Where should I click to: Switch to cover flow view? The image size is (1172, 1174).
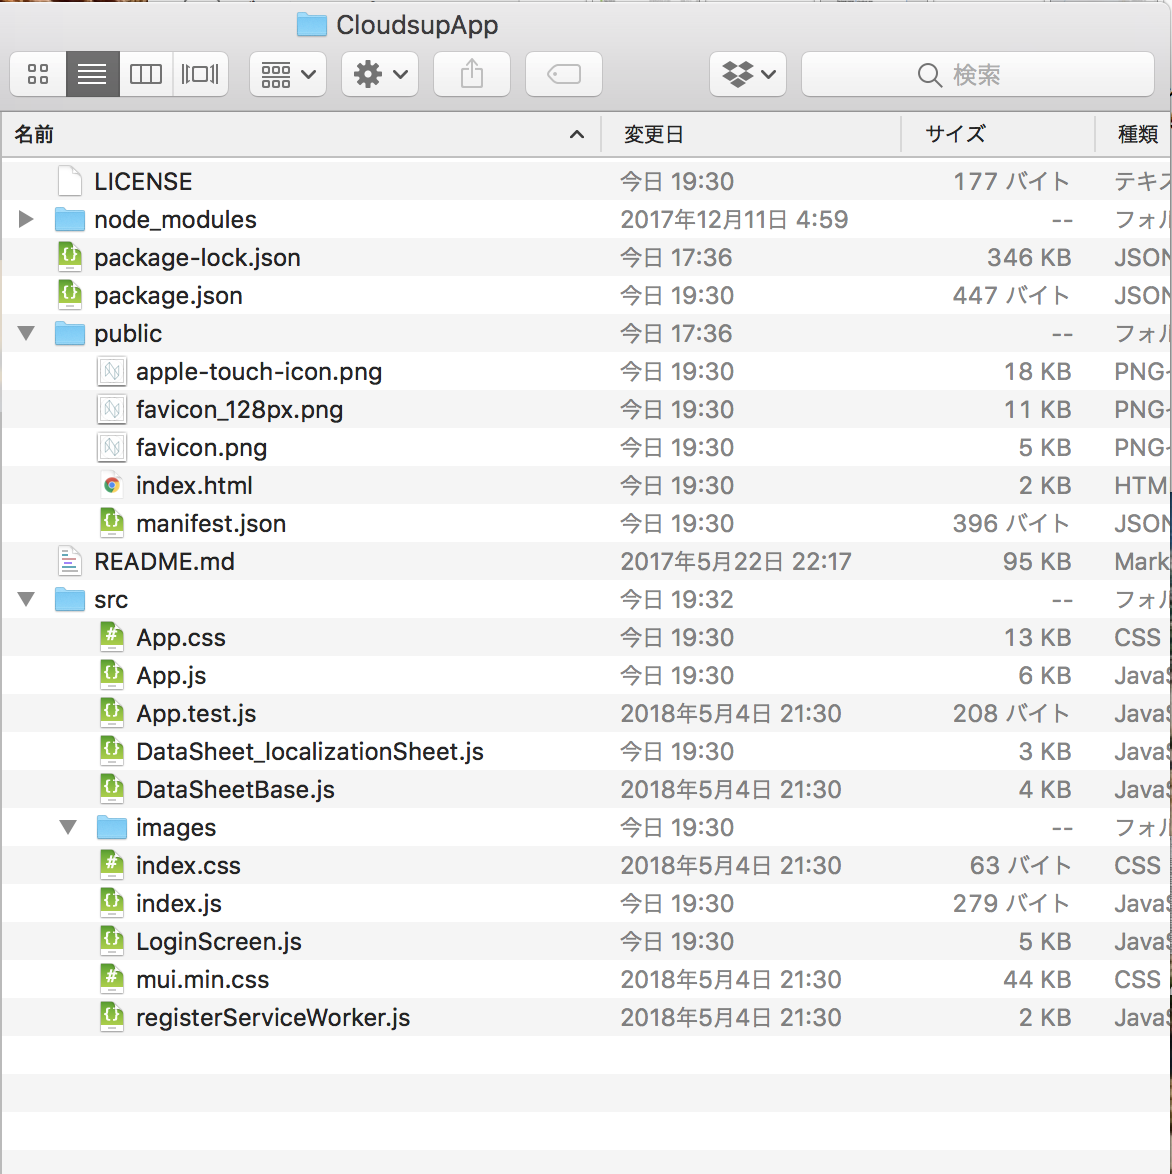coord(200,74)
